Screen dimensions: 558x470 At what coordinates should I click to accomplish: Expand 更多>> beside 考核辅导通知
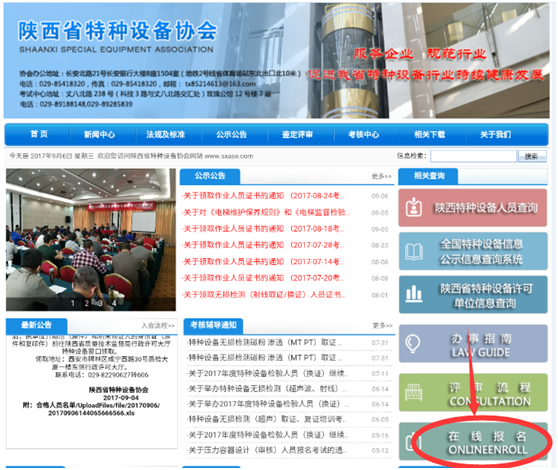tap(382, 326)
